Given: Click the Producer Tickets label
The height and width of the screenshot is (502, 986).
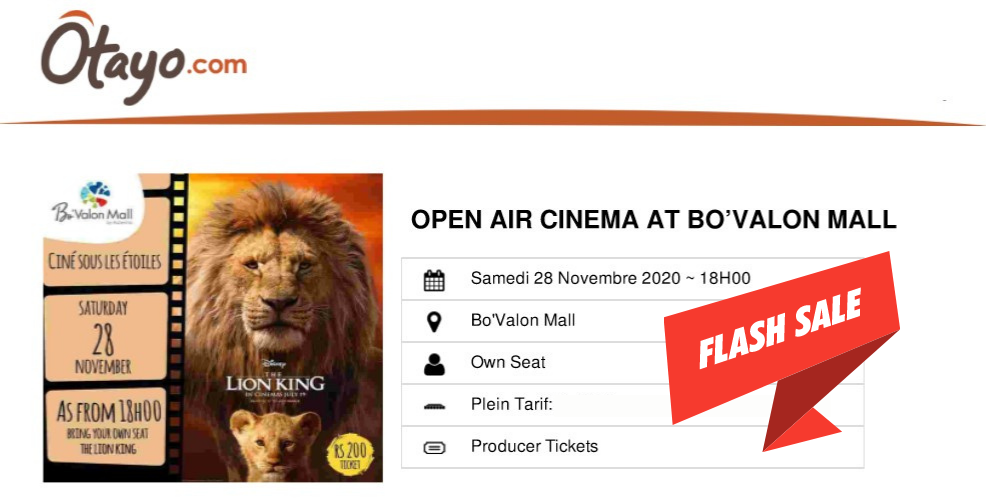Looking at the screenshot, I should 534,446.
